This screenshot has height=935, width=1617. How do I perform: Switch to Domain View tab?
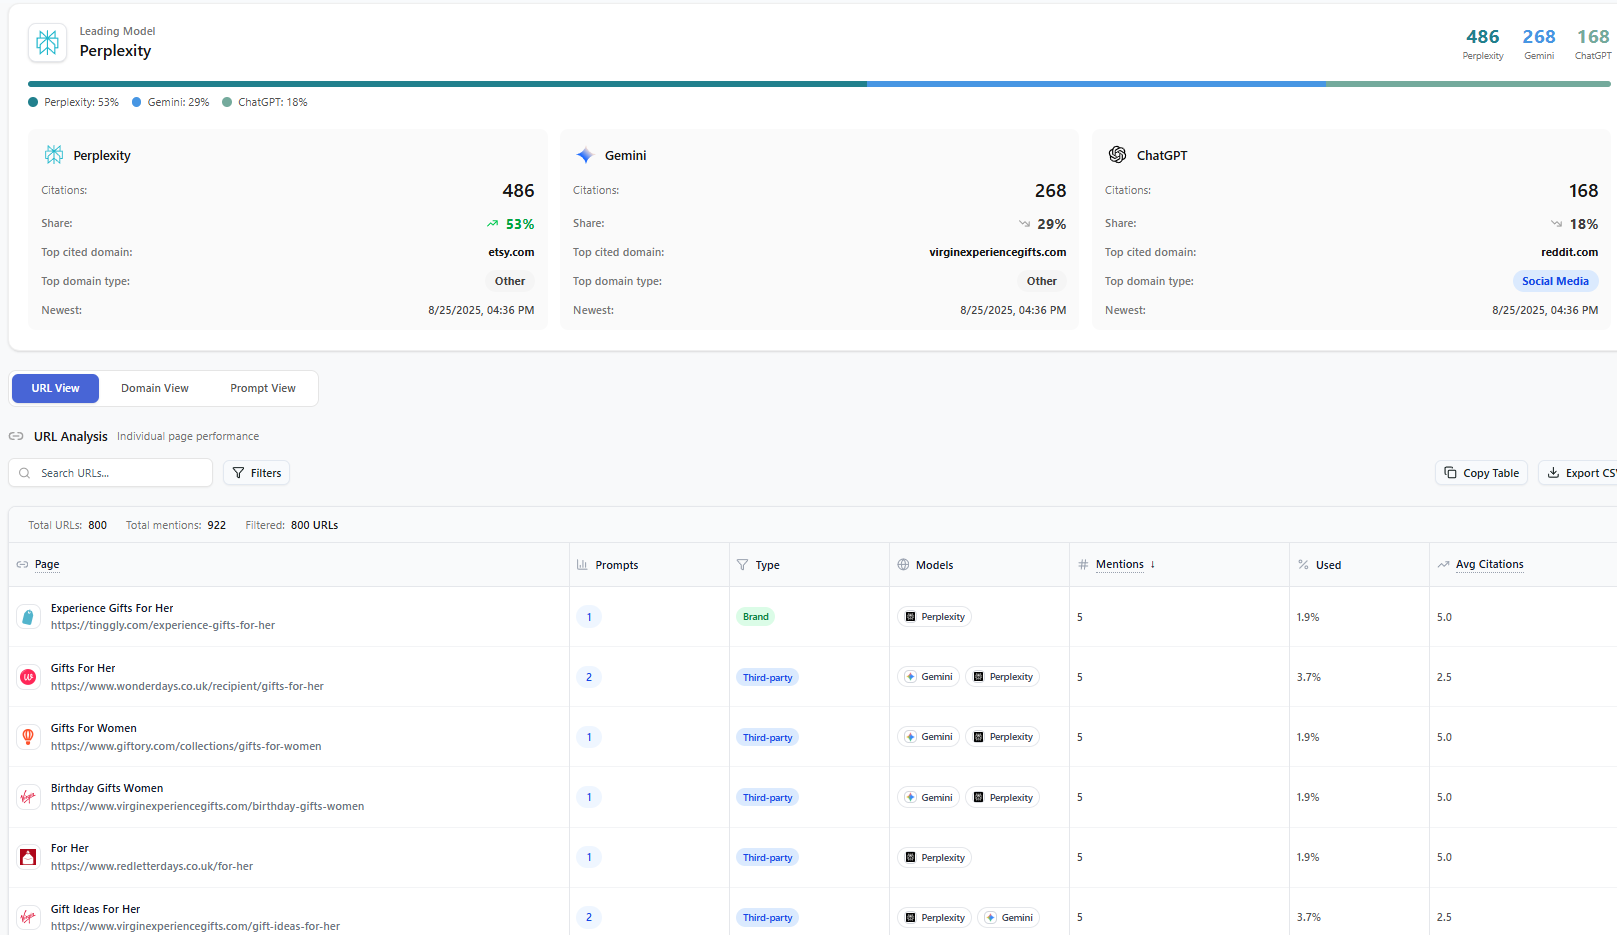(x=155, y=388)
